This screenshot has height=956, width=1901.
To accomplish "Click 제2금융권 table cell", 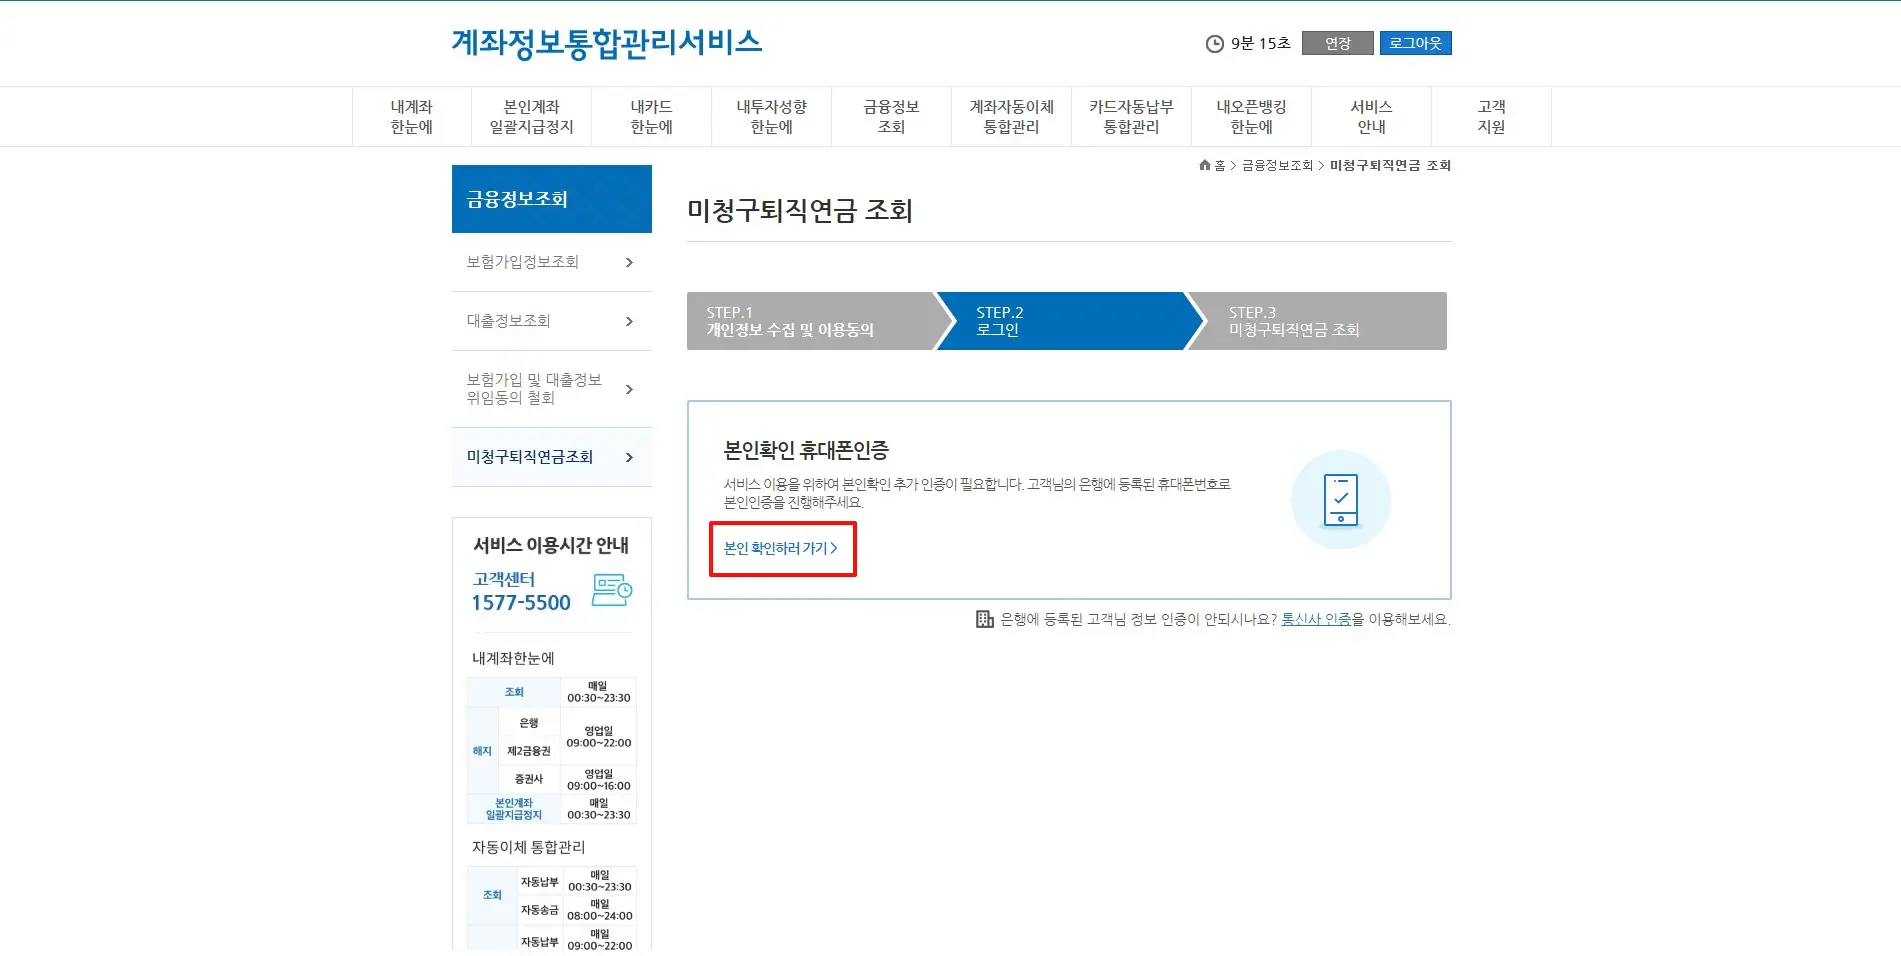I will [x=529, y=751].
